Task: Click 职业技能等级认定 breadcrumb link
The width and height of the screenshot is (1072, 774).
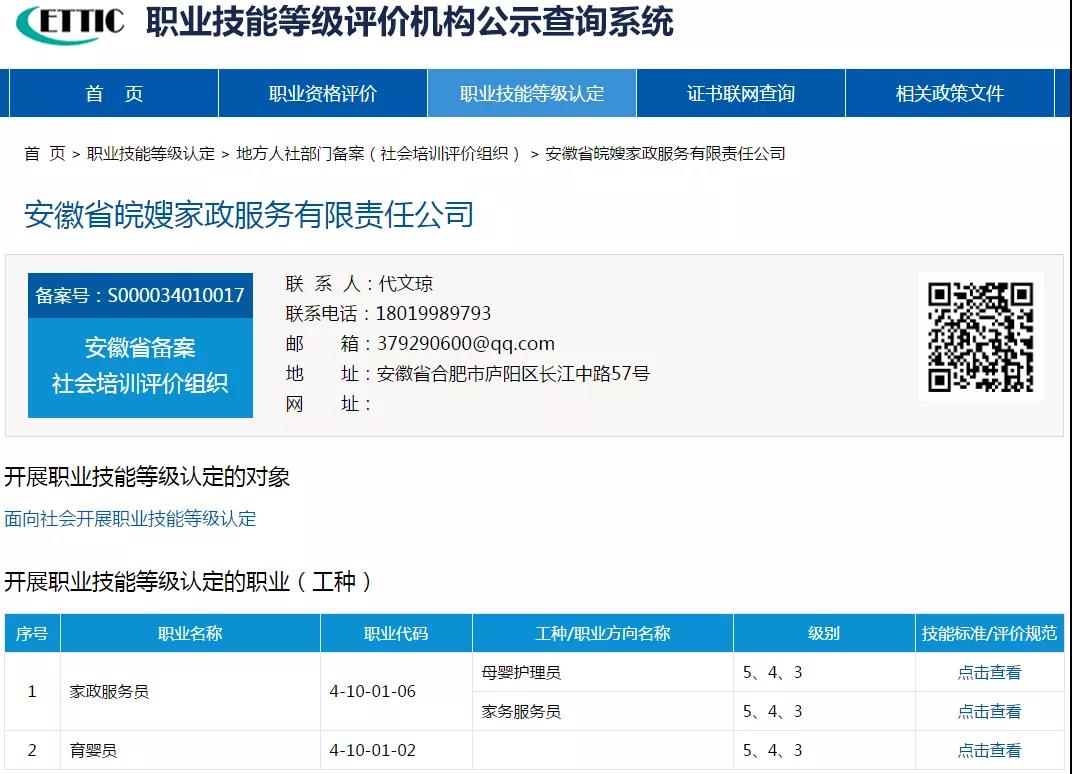Action: point(151,154)
